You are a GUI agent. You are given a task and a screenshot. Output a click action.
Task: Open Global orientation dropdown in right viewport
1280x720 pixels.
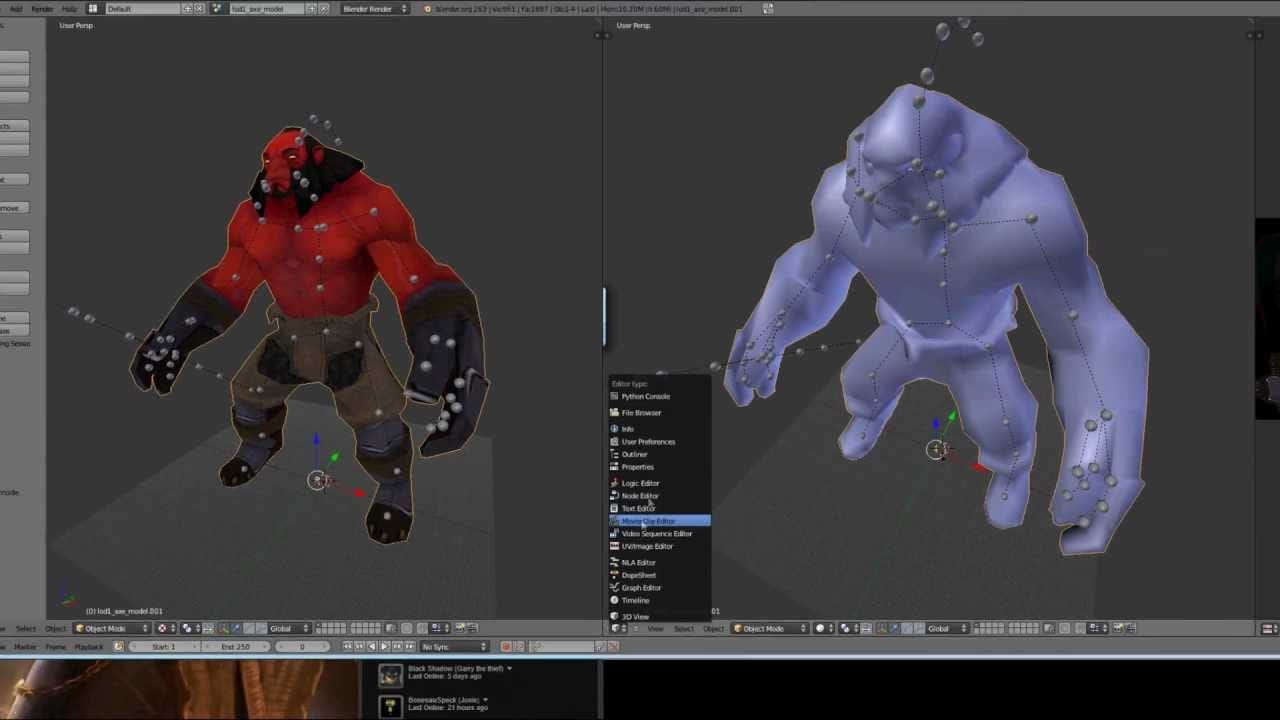click(947, 628)
